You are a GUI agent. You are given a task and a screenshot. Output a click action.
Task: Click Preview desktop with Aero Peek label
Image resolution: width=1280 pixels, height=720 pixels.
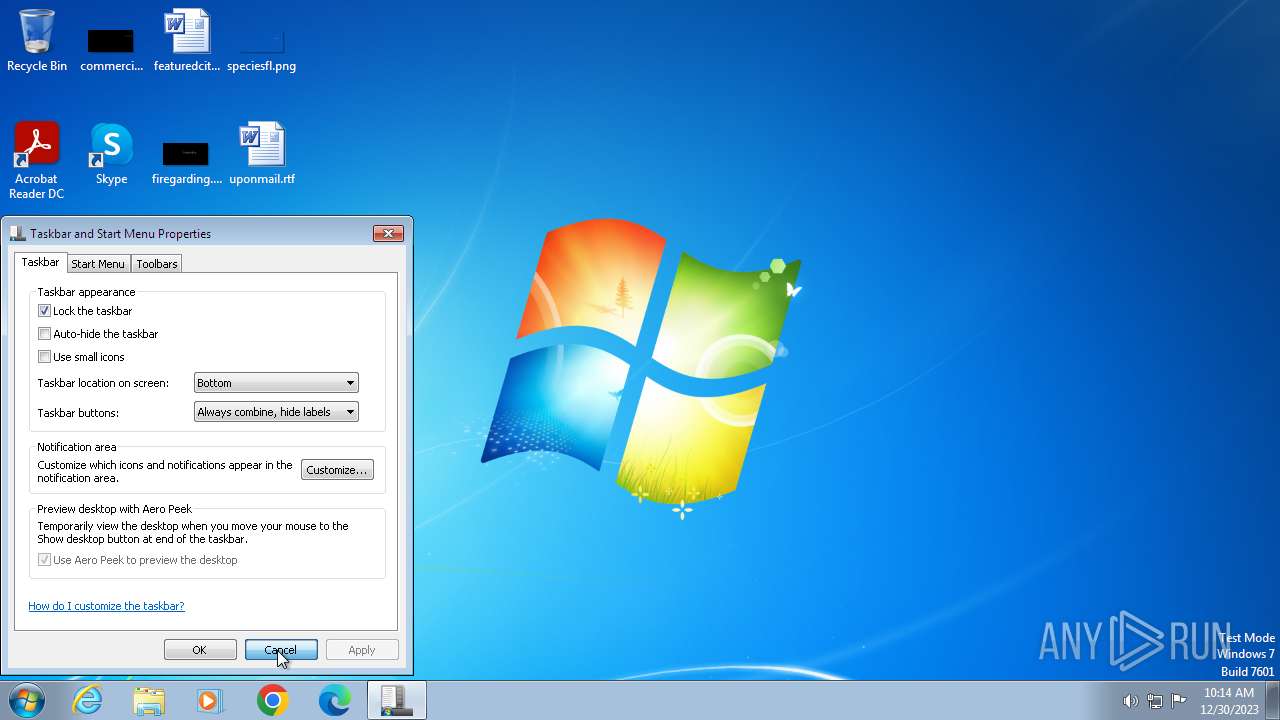pos(114,509)
